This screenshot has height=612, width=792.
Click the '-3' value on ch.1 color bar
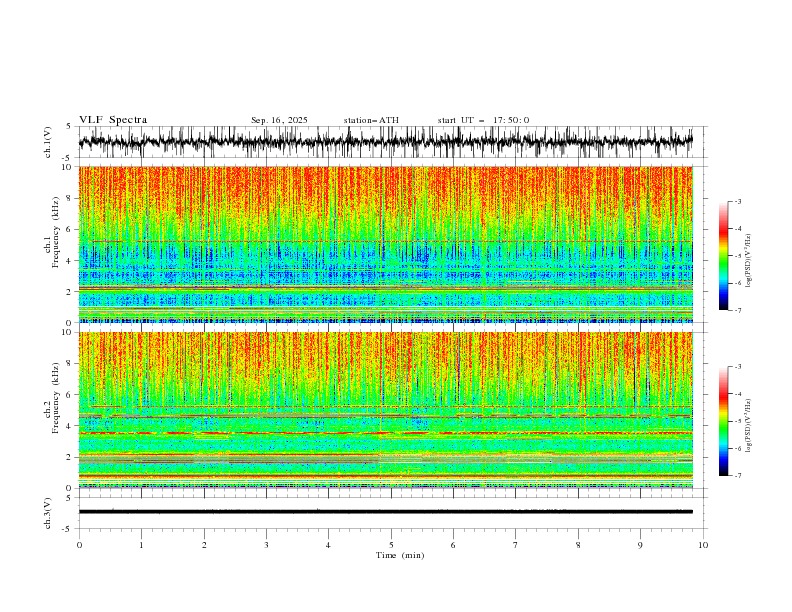[x=737, y=201]
